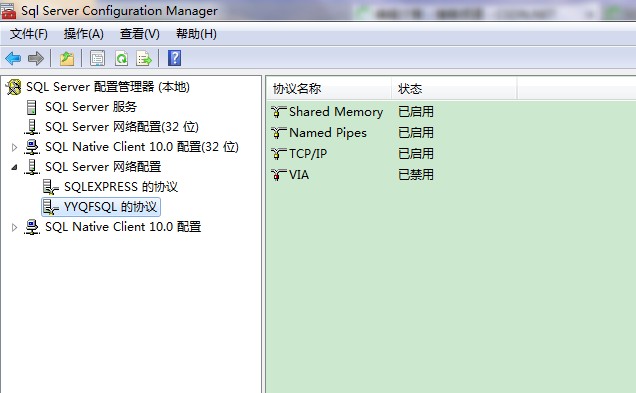Click the Sql Server Configuration Manager title icon

(x=8, y=10)
